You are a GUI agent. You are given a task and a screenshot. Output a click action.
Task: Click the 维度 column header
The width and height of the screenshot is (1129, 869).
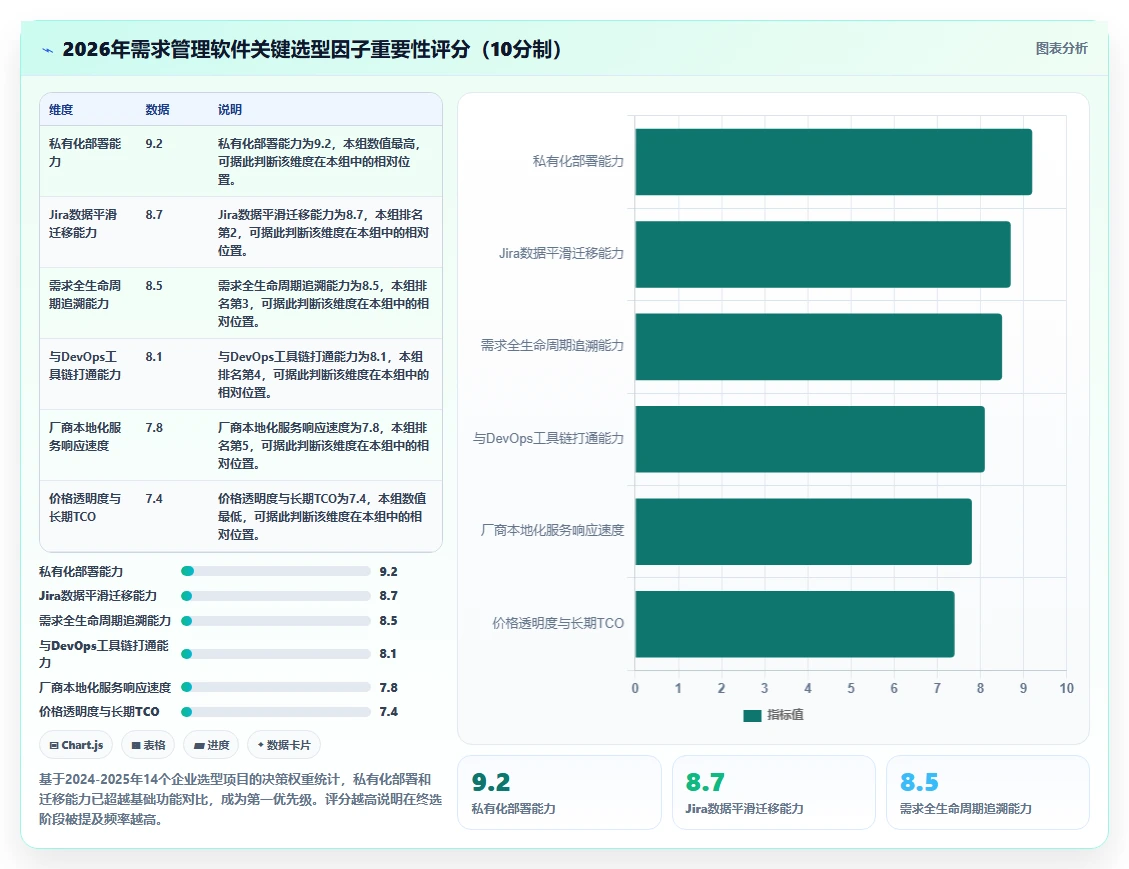pyautogui.click(x=61, y=109)
